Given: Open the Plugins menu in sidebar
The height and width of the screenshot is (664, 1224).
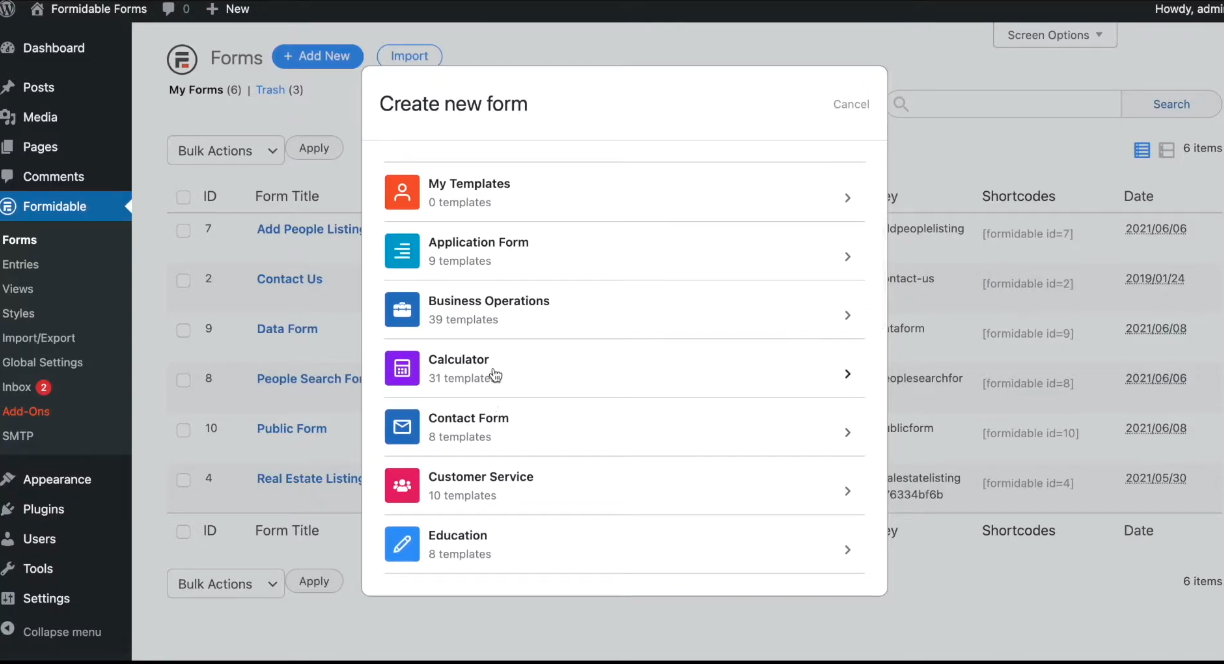Looking at the screenshot, I should (43, 509).
